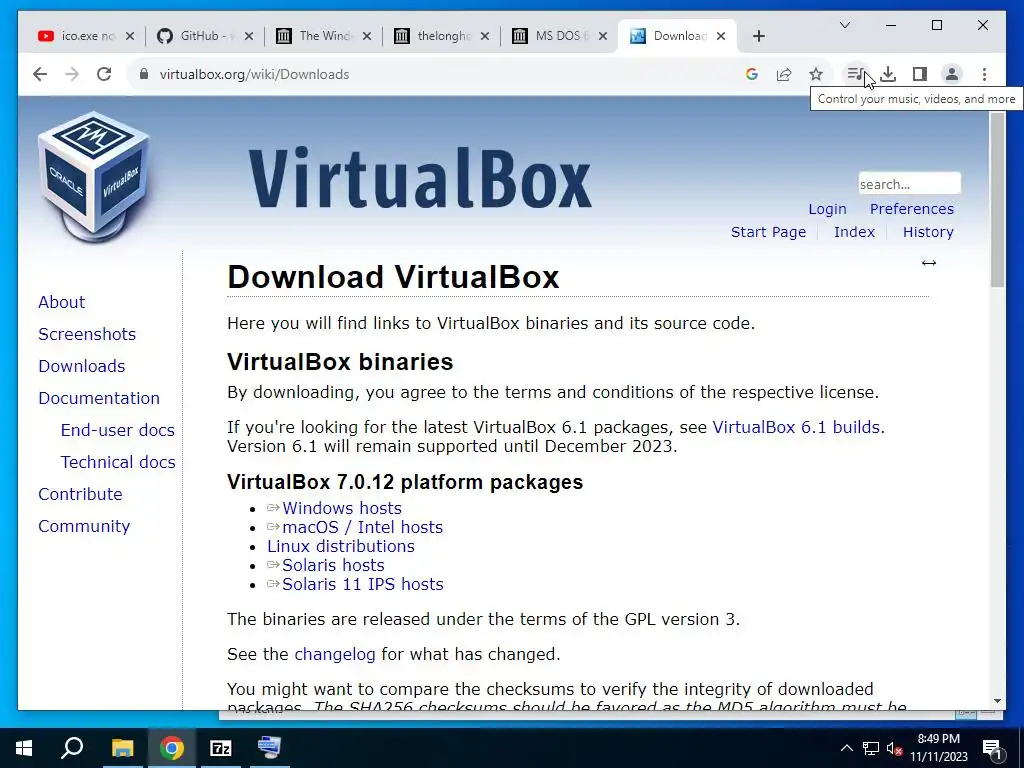The height and width of the screenshot is (768, 1024).
Task: Open the Linux distributions link
Action: pyautogui.click(x=340, y=546)
